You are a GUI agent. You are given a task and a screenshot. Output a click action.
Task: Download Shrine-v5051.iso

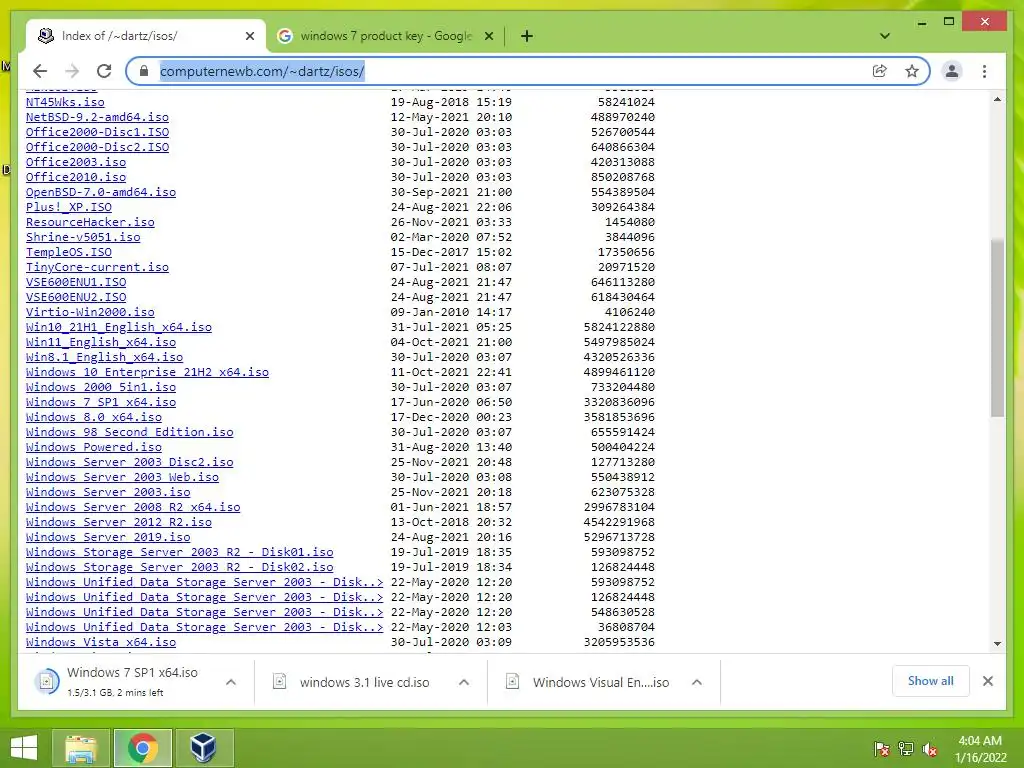pyautogui.click(x=83, y=237)
